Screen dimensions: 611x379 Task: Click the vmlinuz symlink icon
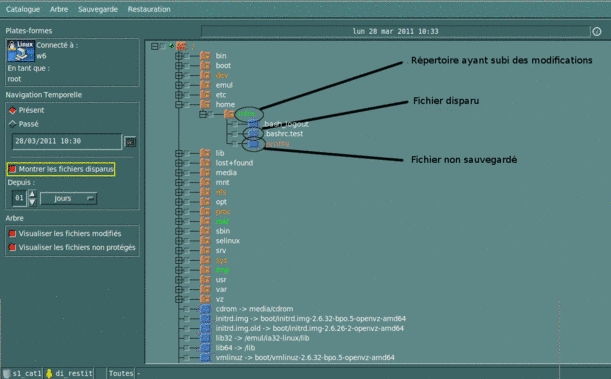click(x=205, y=358)
